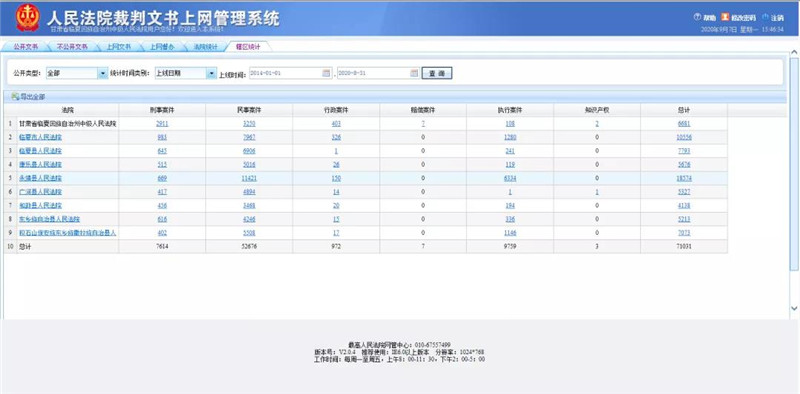The width and height of the screenshot is (800, 394).
Task: Open the 和政县人民法院 court link
Action: click(40, 206)
